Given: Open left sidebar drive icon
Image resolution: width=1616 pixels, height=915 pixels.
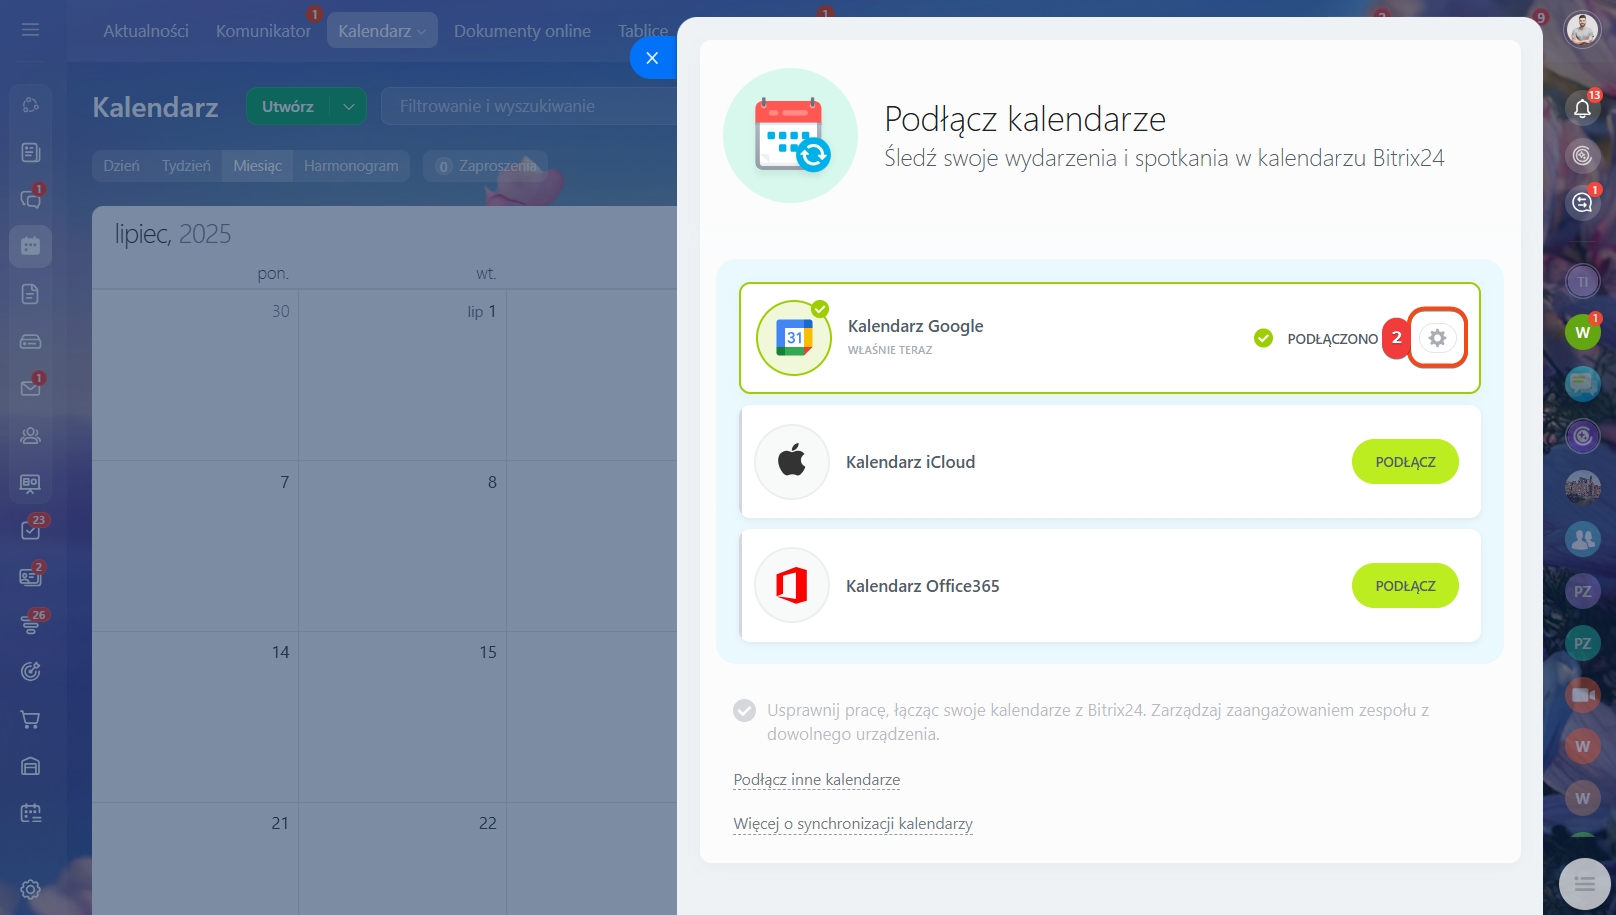Looking at the screenshot, I should [x=30, y=341].
